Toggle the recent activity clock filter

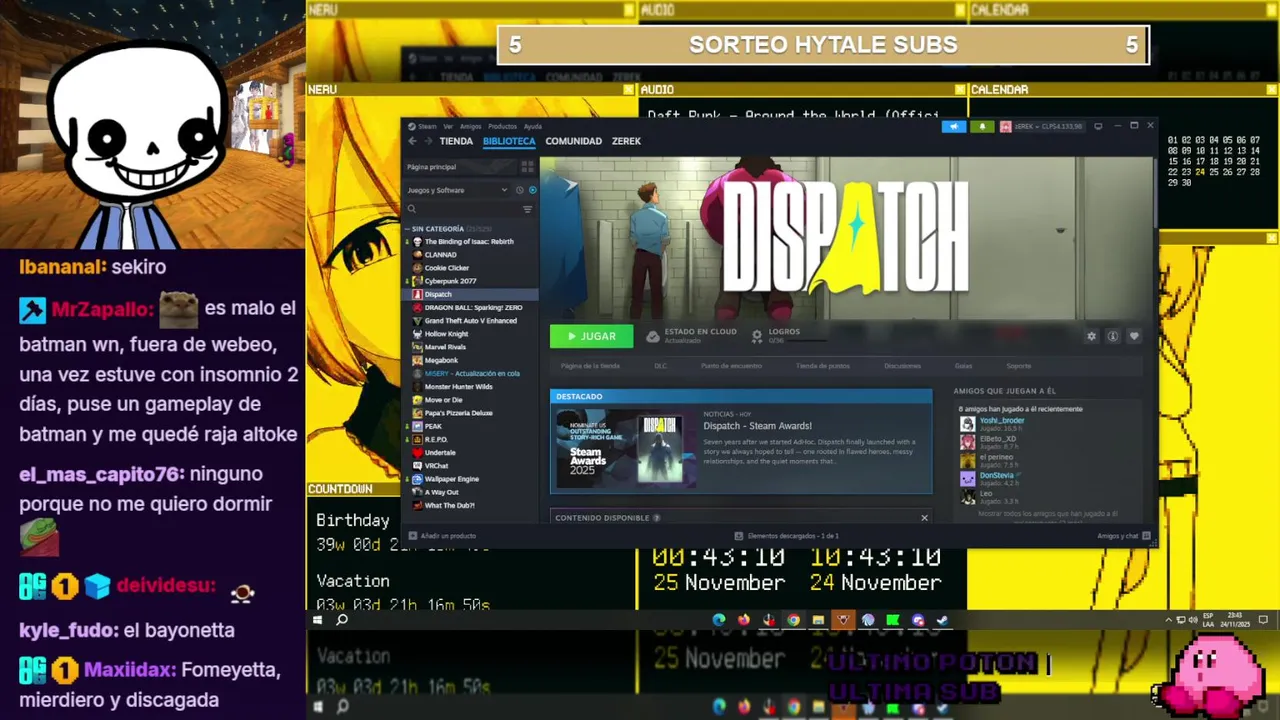[x=520, y=190]
